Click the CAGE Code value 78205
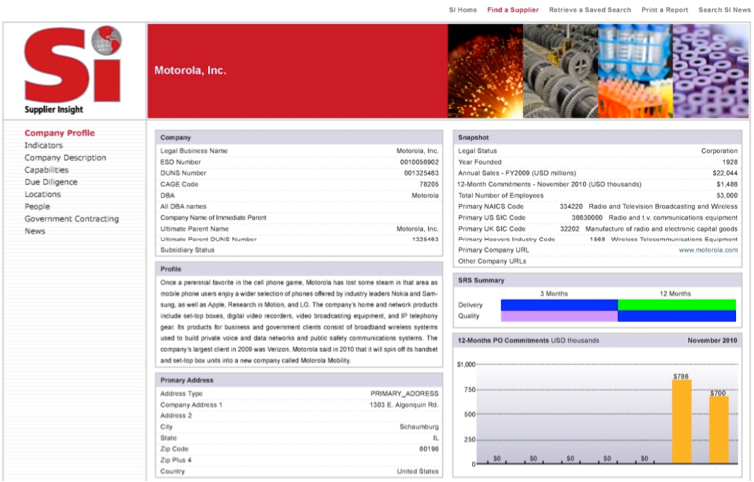 coord(429,184)
